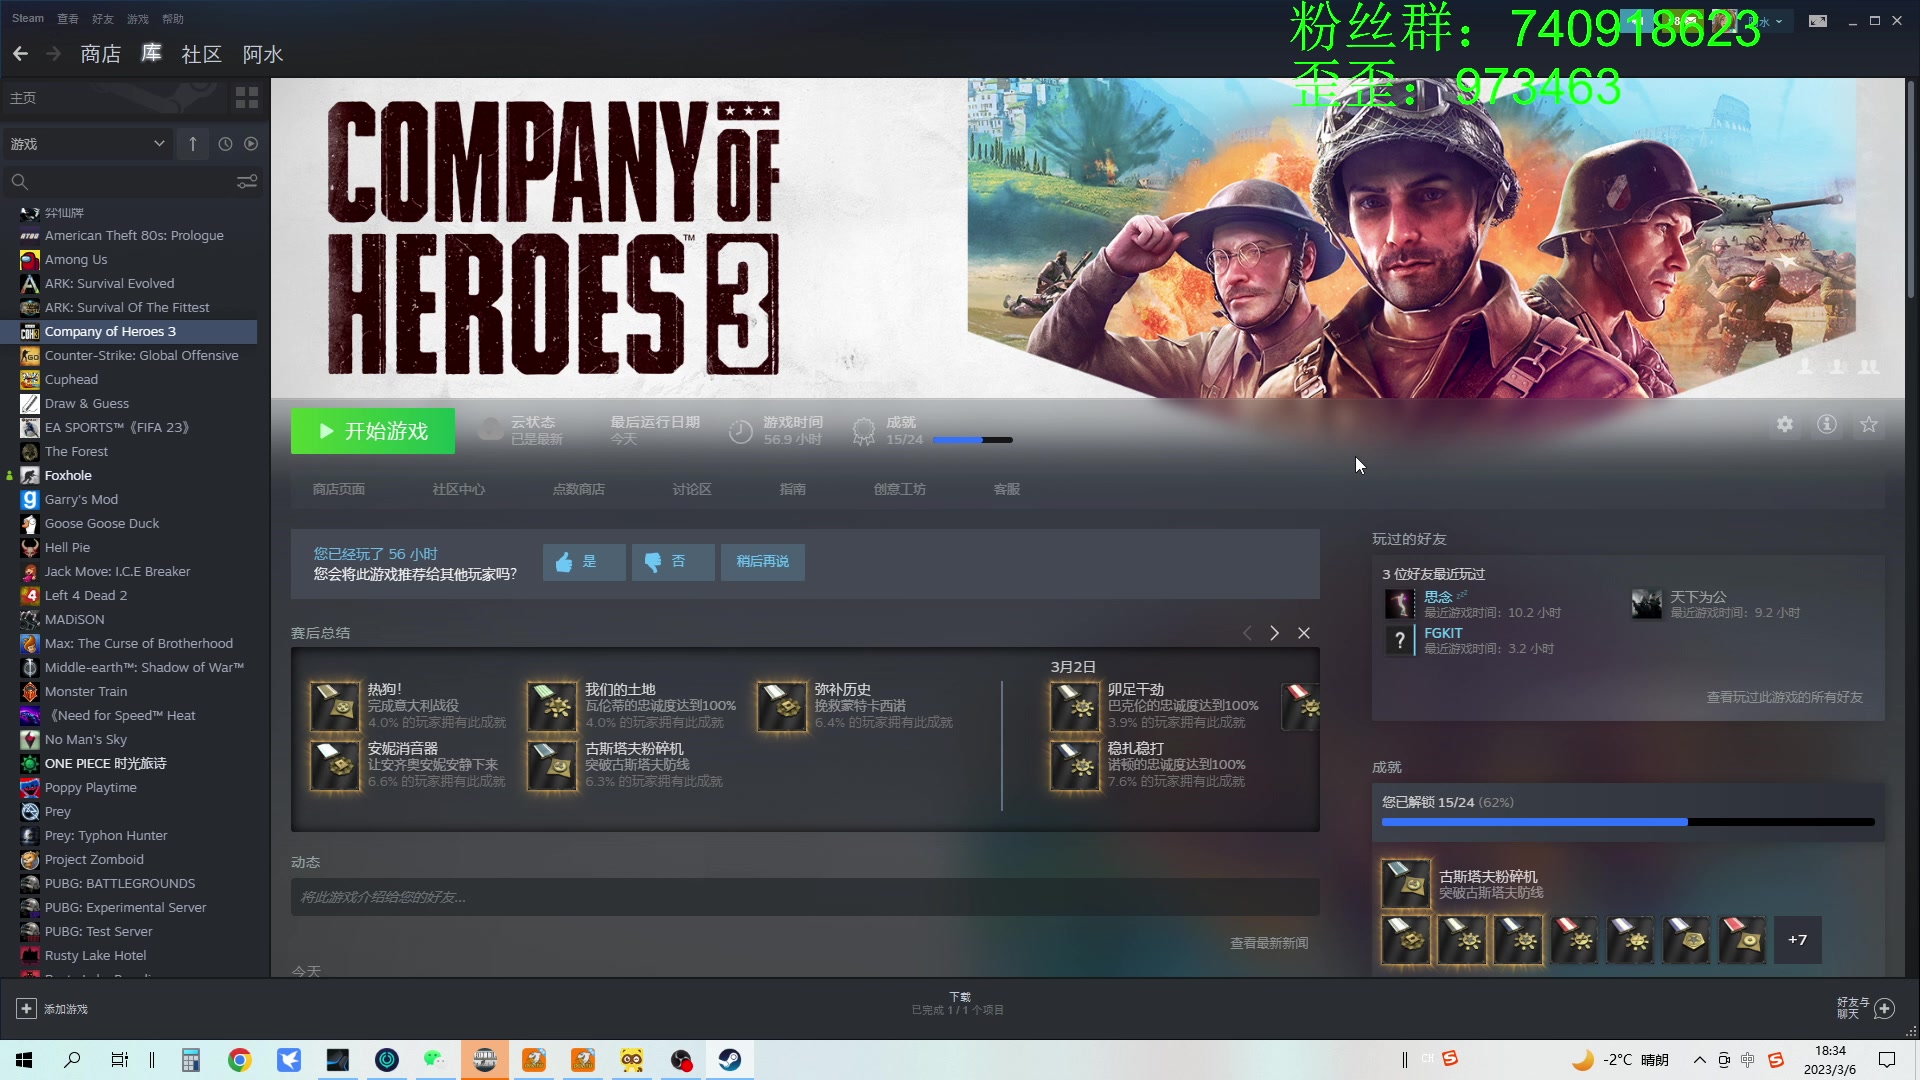Open the 社区中心 game link
Viewport: 1920px width, 1080px height.
coord(459,489)
